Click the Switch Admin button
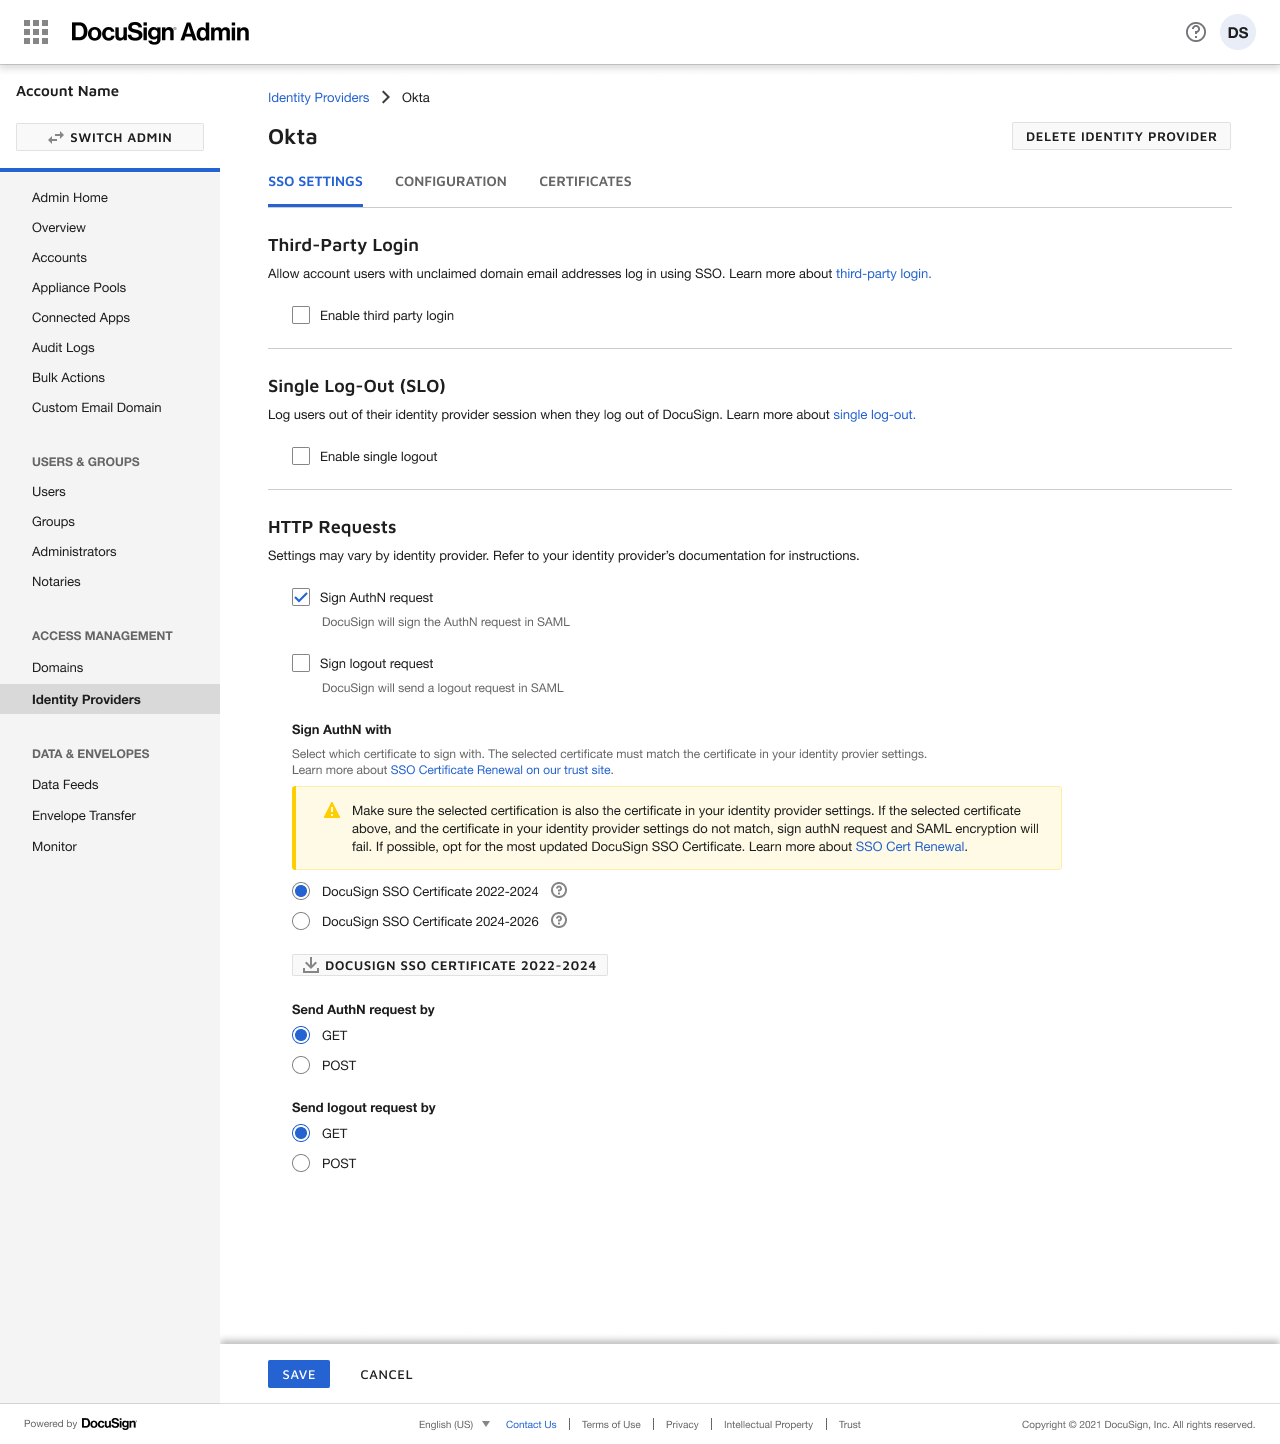1280x1444 pixels. coord(110,137)
